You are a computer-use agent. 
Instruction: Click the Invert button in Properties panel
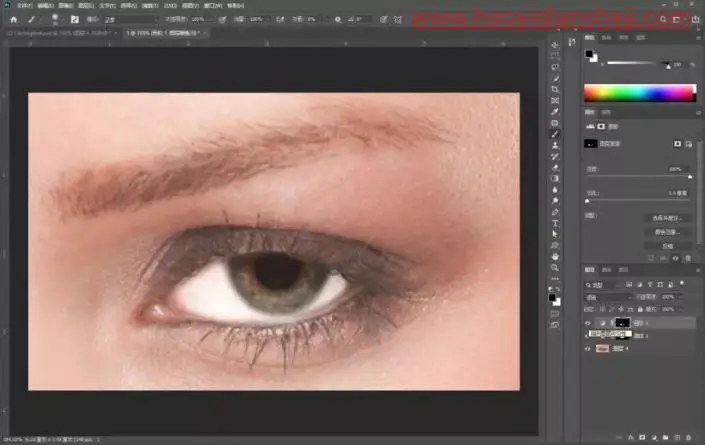click(667, 246)
